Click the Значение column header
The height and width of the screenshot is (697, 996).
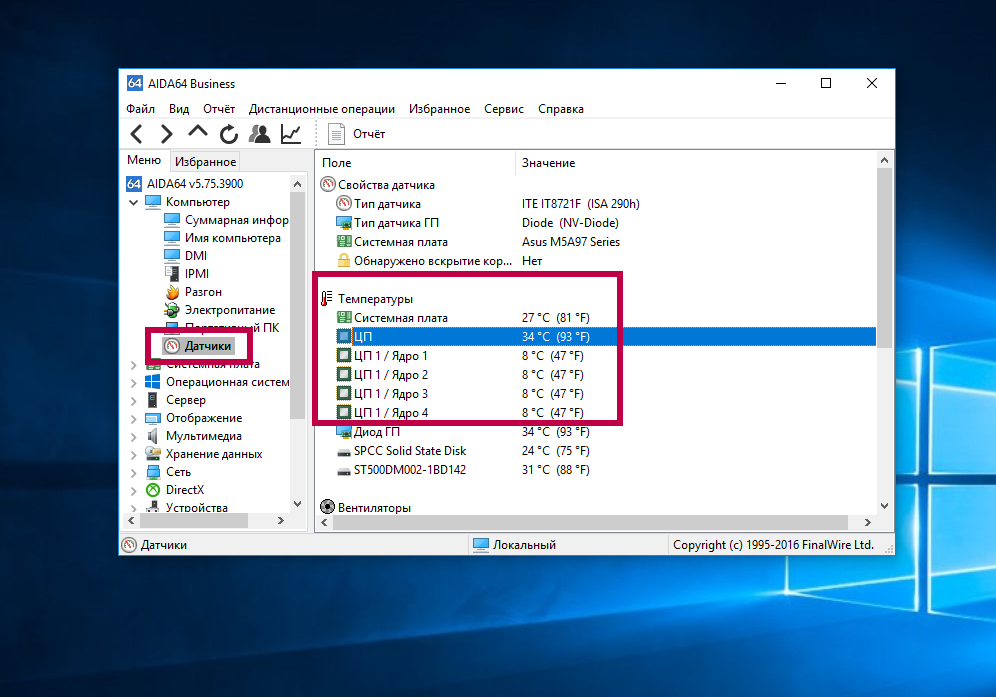(548, 163)
